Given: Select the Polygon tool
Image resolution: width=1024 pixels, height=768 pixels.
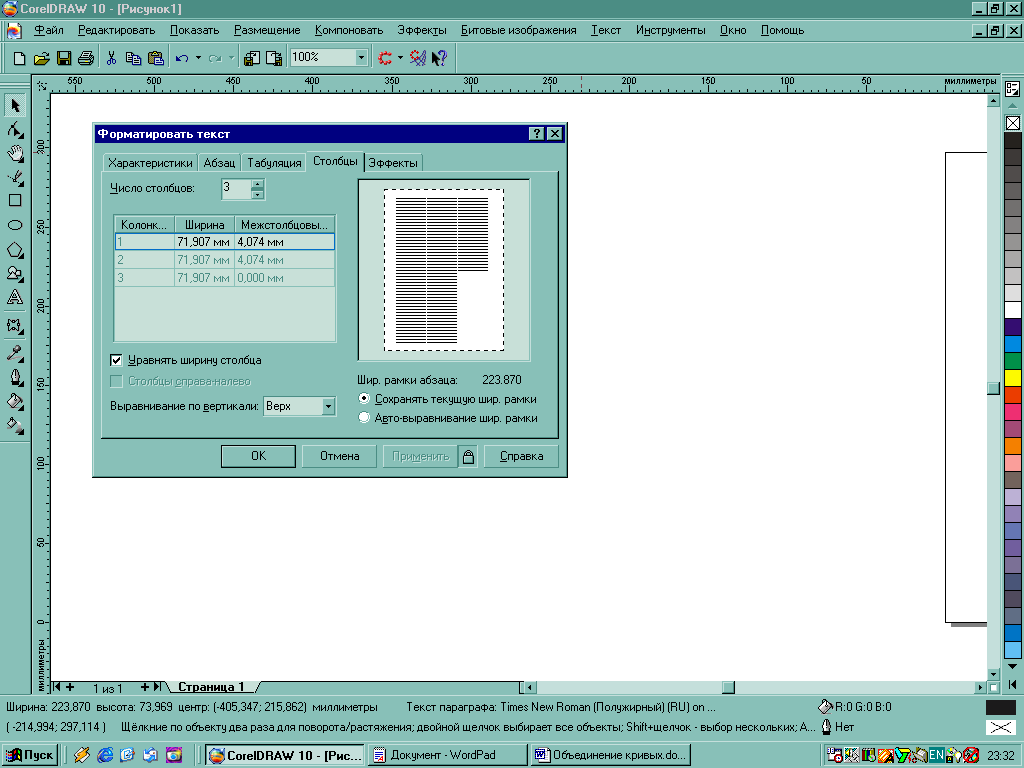Looking at the screenshot, I should coord(15,249).
